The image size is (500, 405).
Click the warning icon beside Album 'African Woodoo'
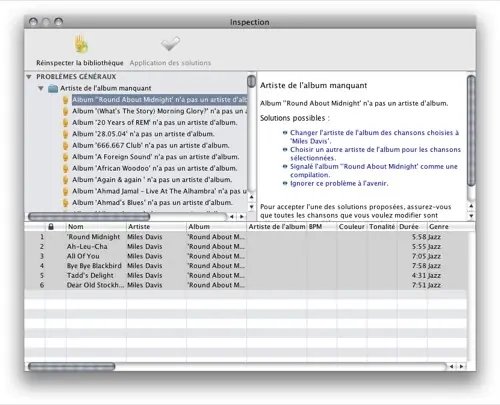(65, 168)
